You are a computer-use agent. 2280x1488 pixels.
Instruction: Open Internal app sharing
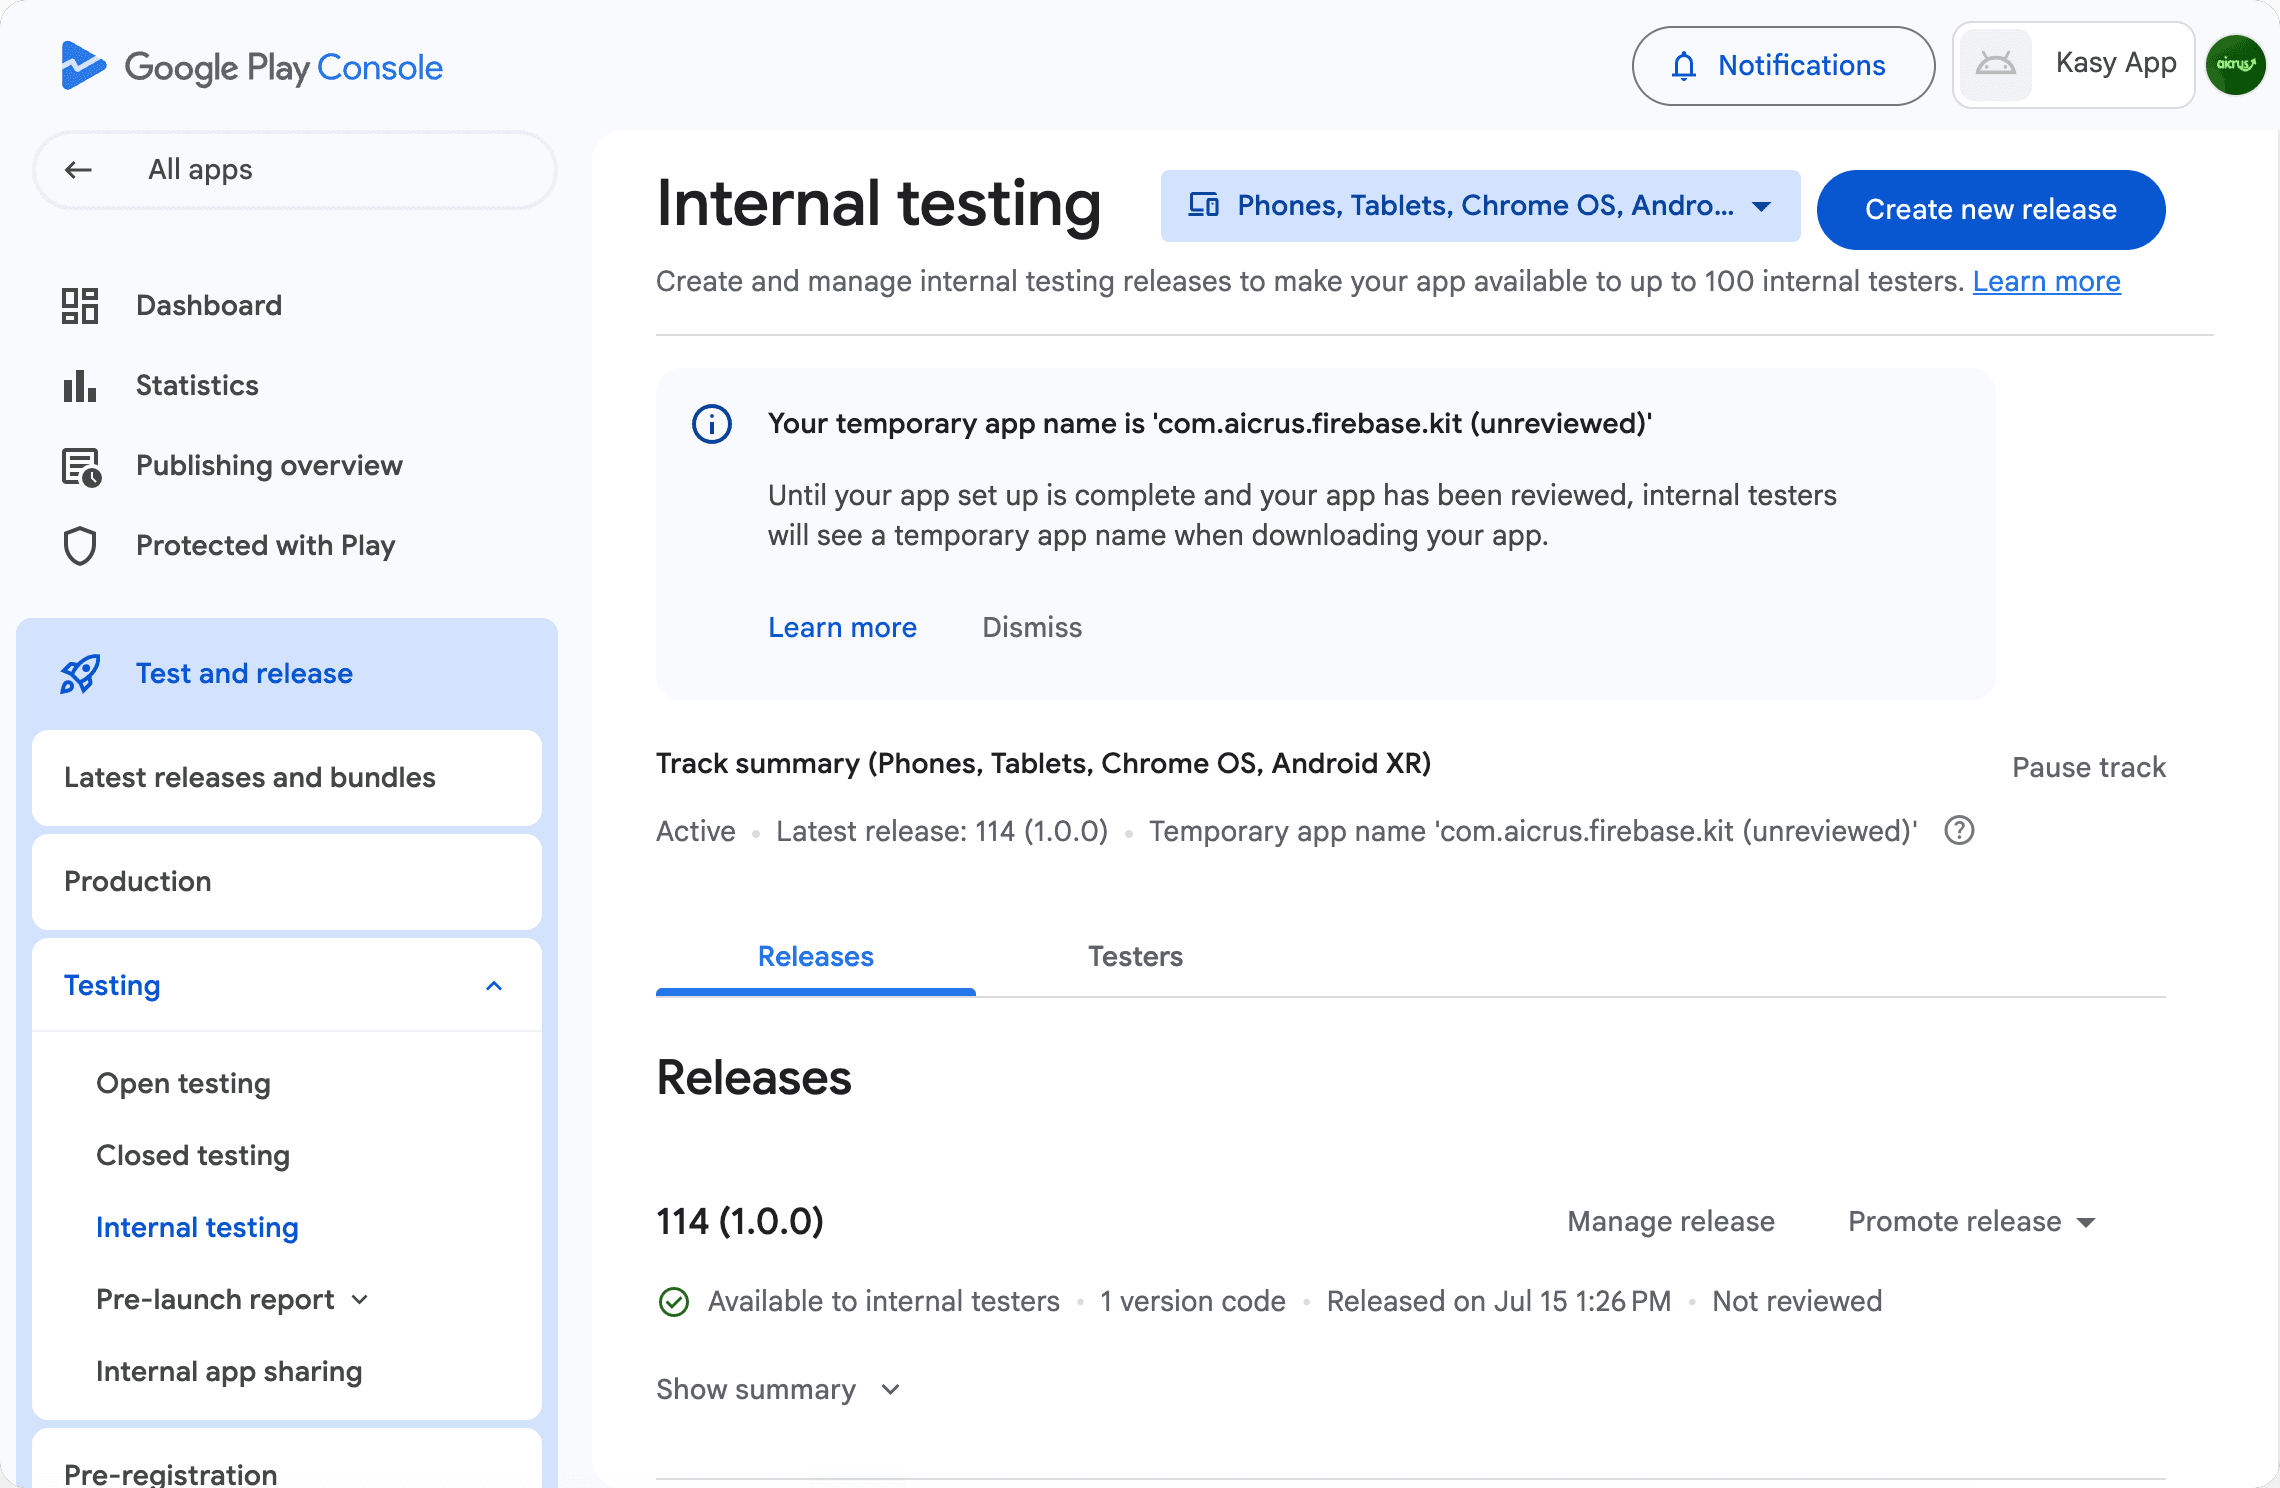click(x=229, y=1372)
